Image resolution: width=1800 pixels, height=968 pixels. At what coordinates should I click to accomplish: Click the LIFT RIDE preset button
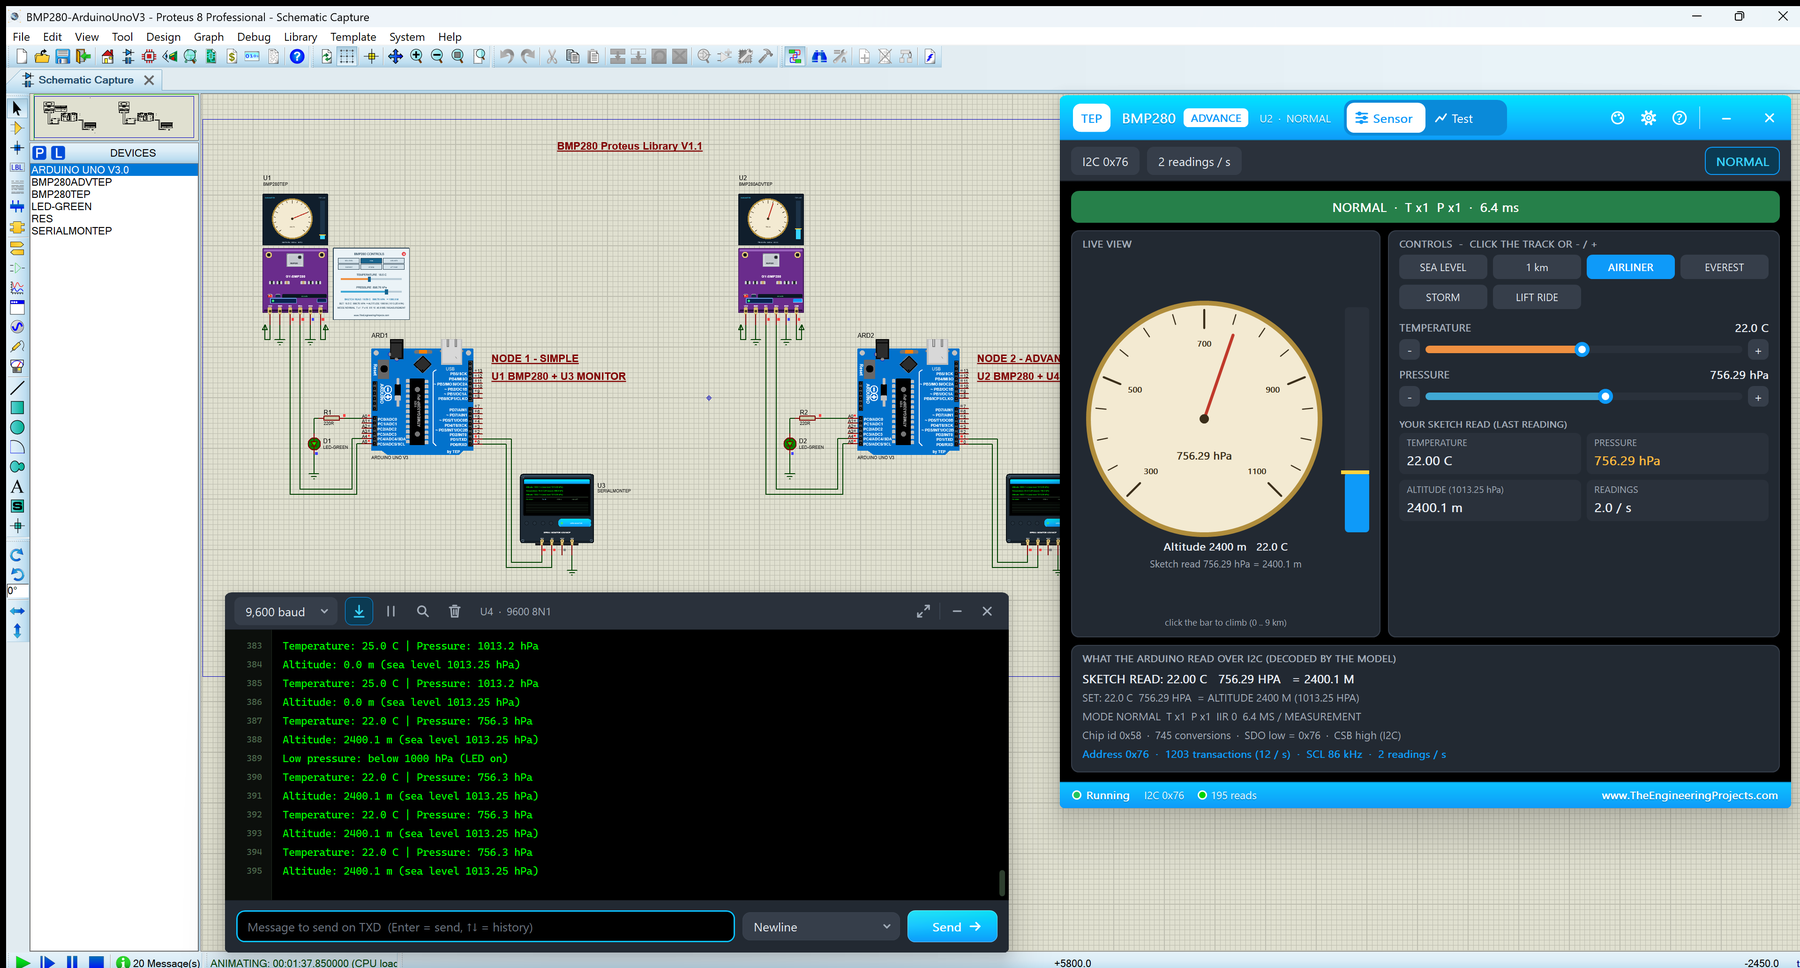[1536, 297]
